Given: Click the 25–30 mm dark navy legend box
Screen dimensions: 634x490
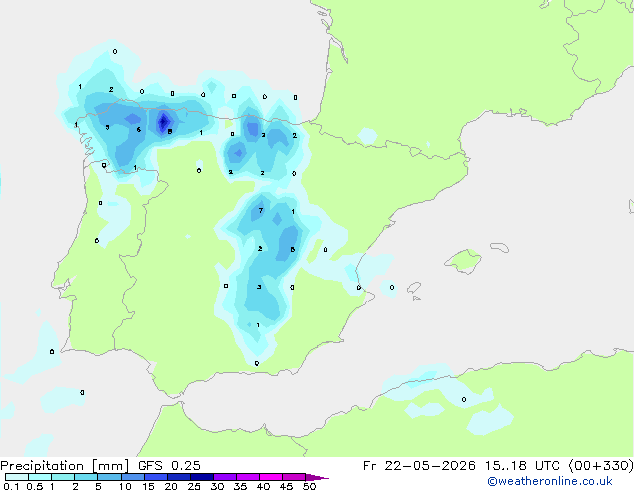Looking at the screenshot, I should tap(201, 477).
